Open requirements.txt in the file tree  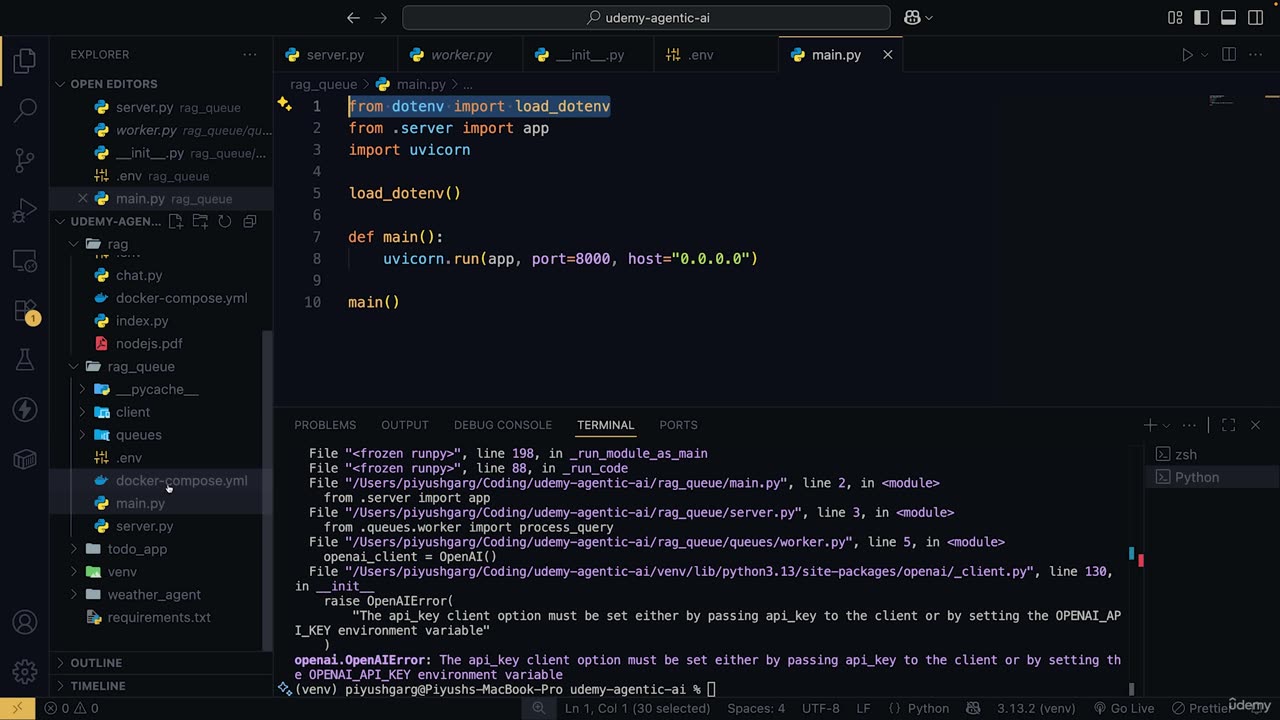tap(159, 617)
